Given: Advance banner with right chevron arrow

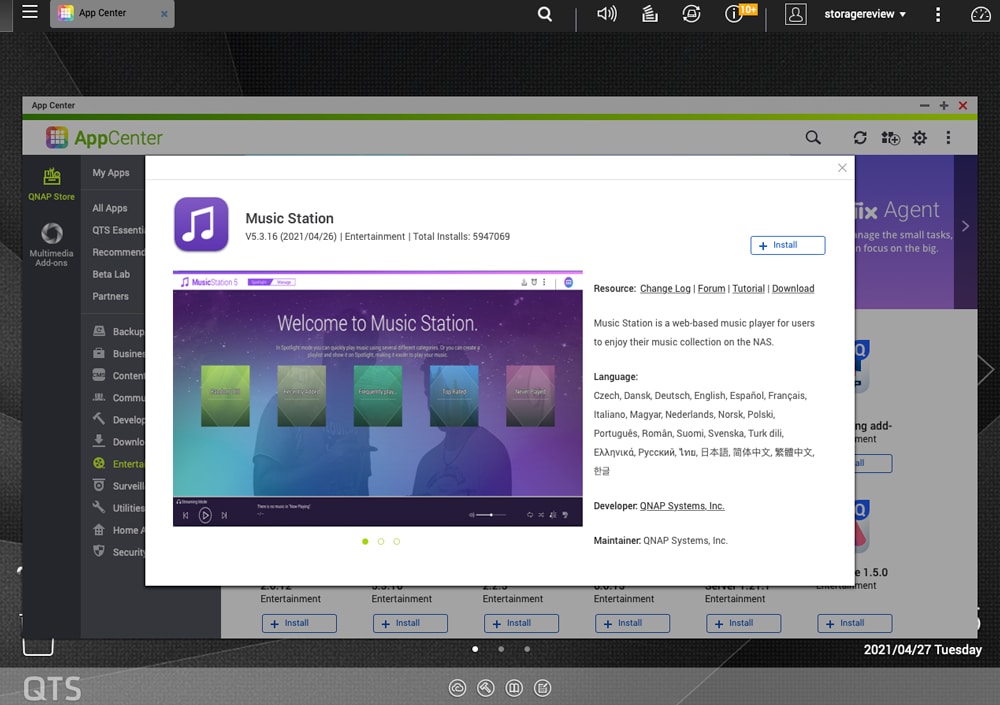Looking at the screenshot, I should click(965, 226).
